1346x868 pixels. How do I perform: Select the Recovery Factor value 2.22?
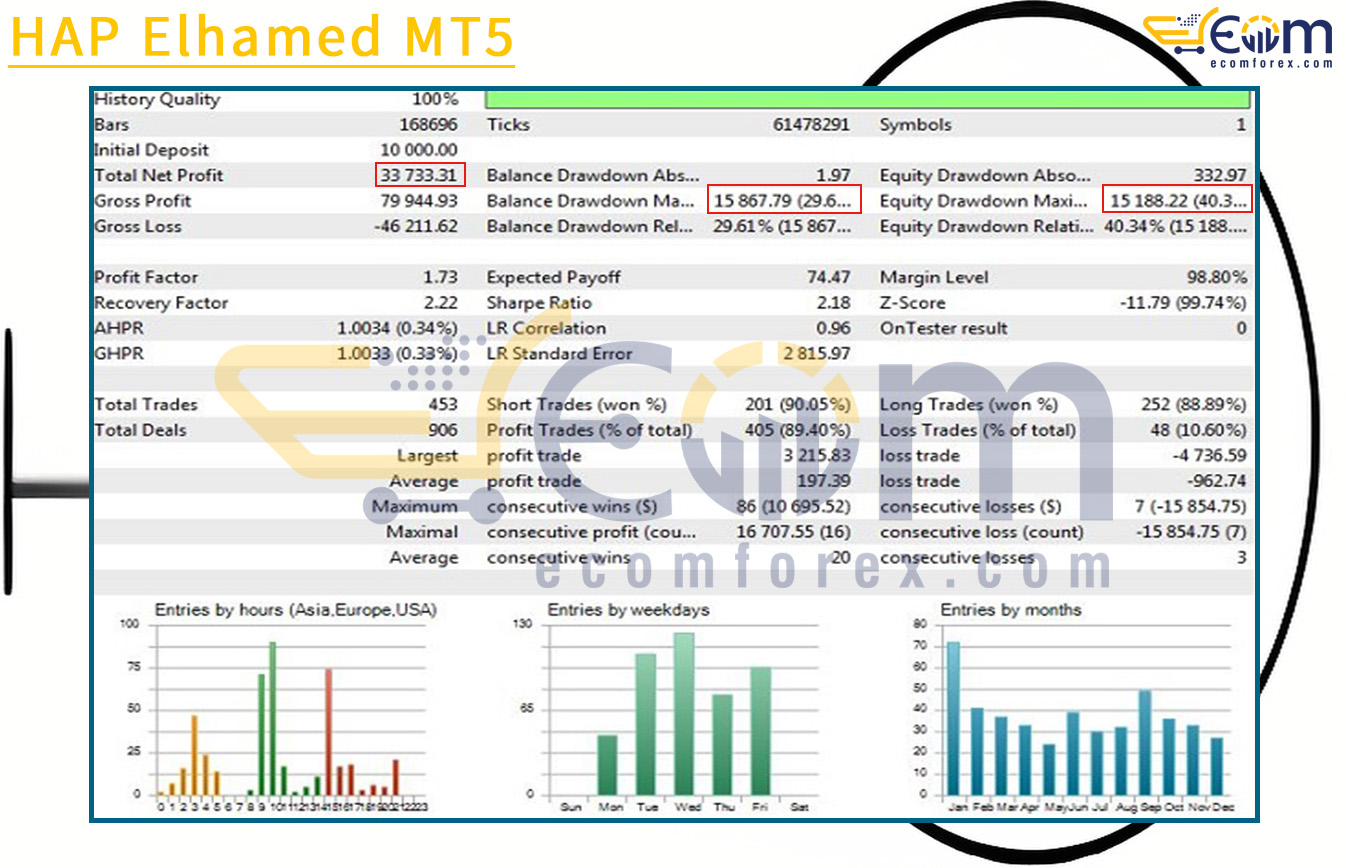(441, 303)
